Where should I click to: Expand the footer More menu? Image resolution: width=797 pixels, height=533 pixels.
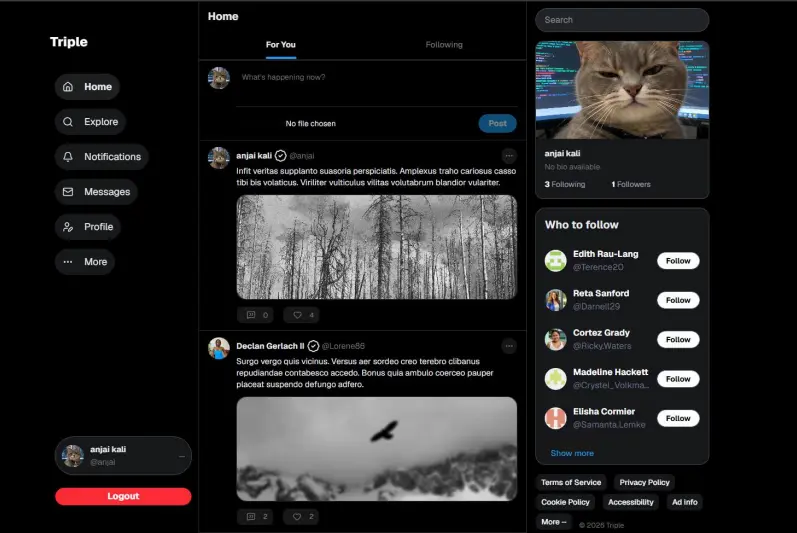tap(554, 522)
